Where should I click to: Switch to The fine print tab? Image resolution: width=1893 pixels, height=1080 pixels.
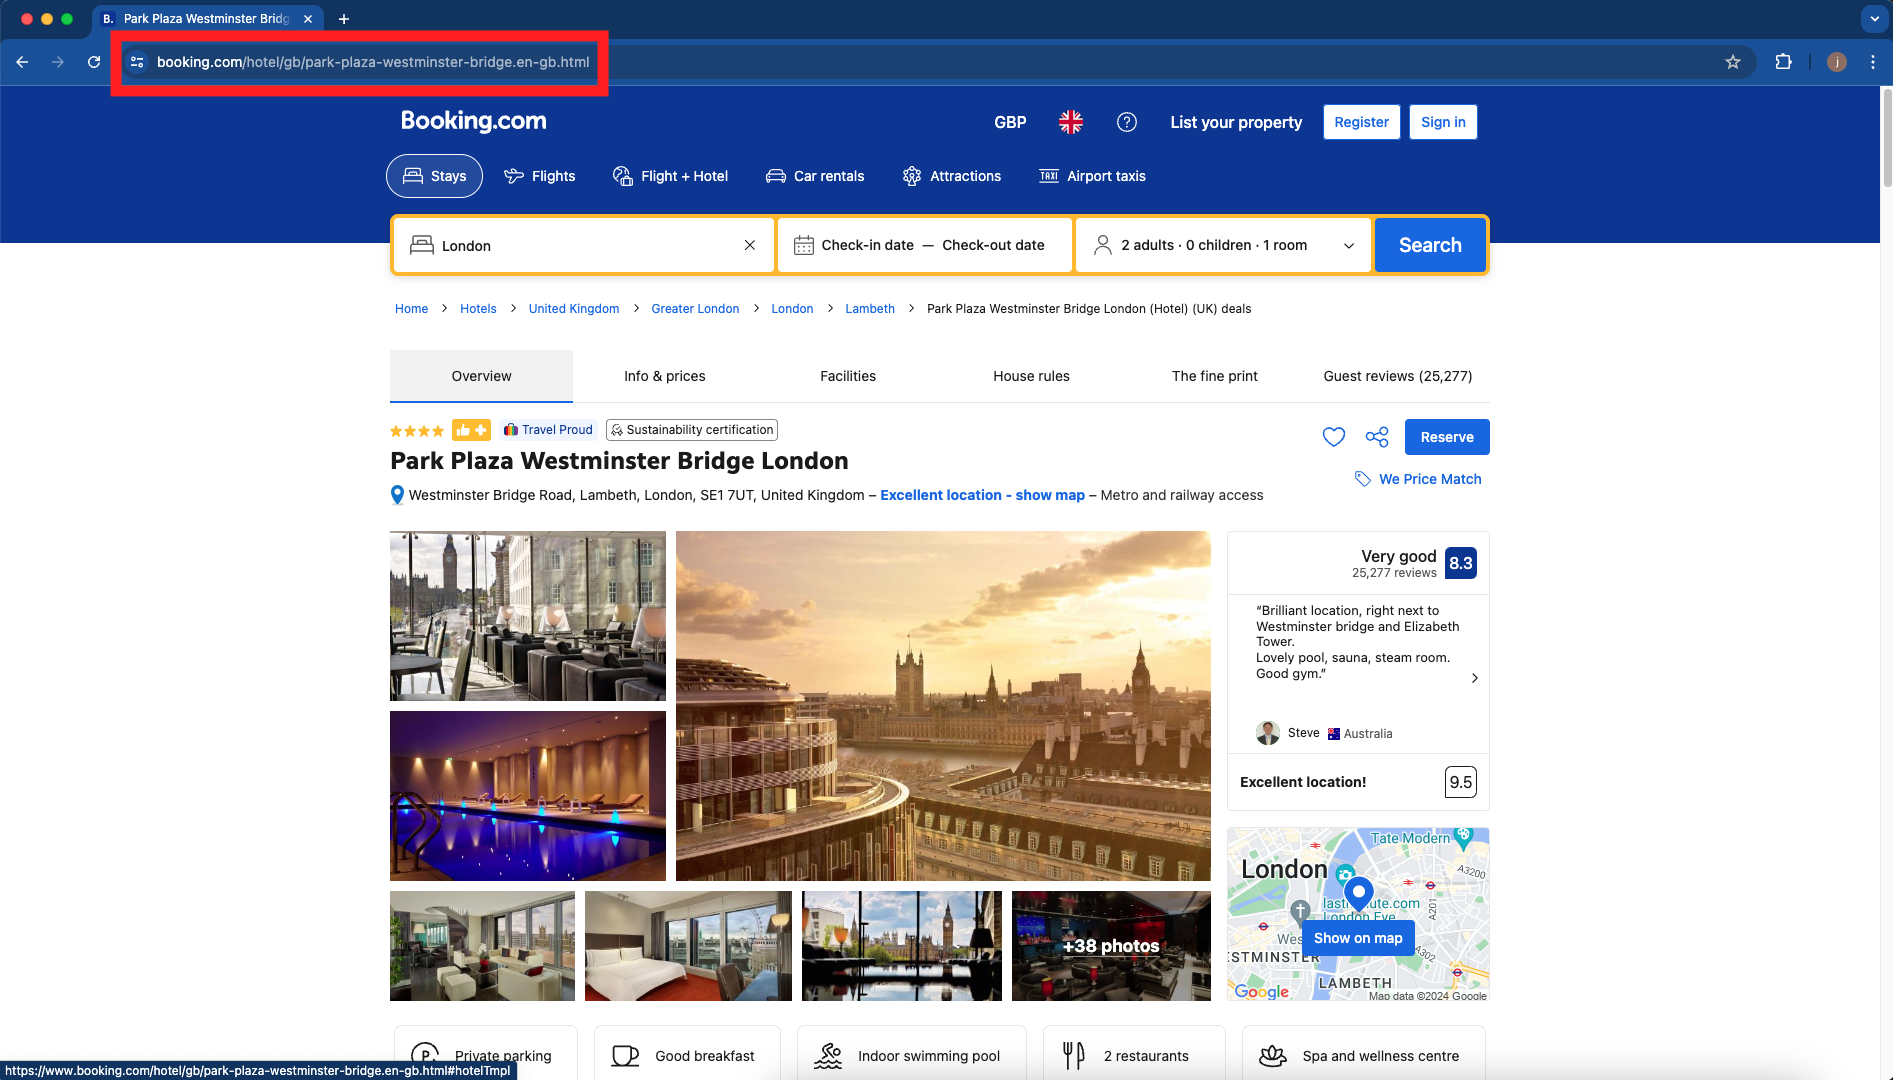(x=1214, y=376)
